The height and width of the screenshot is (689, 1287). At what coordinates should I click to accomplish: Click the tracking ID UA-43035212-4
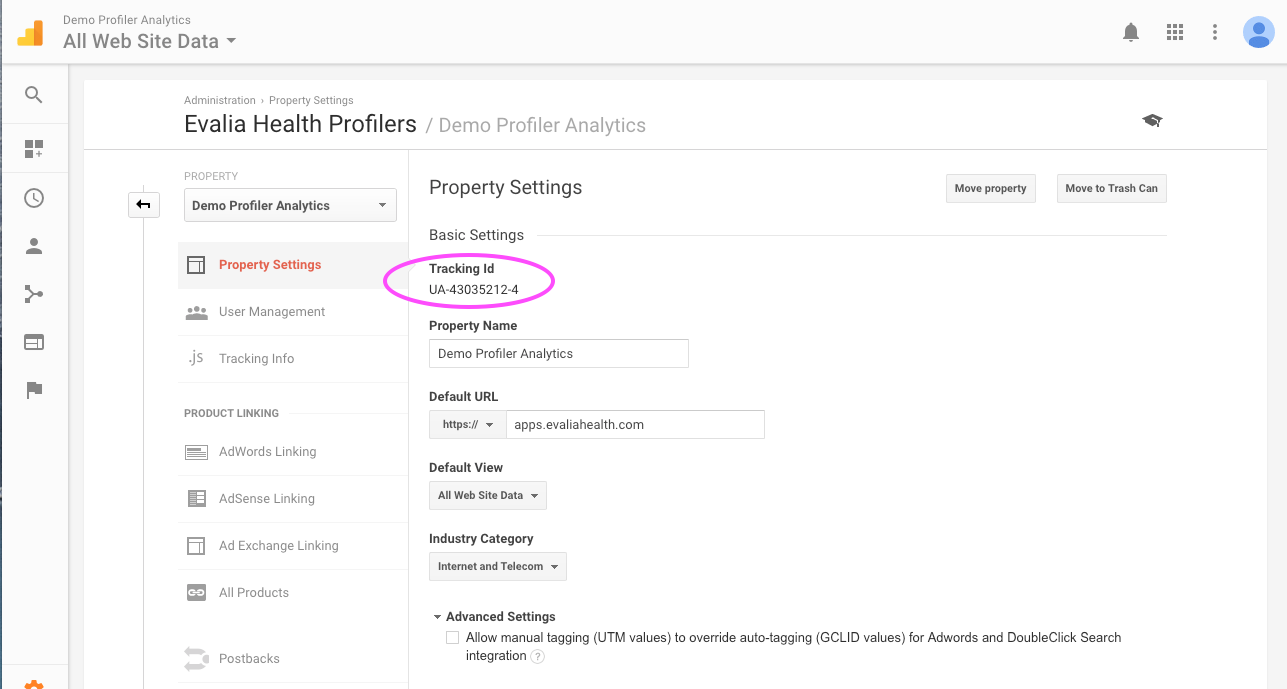pyautogui.click(x=474, y=290)
